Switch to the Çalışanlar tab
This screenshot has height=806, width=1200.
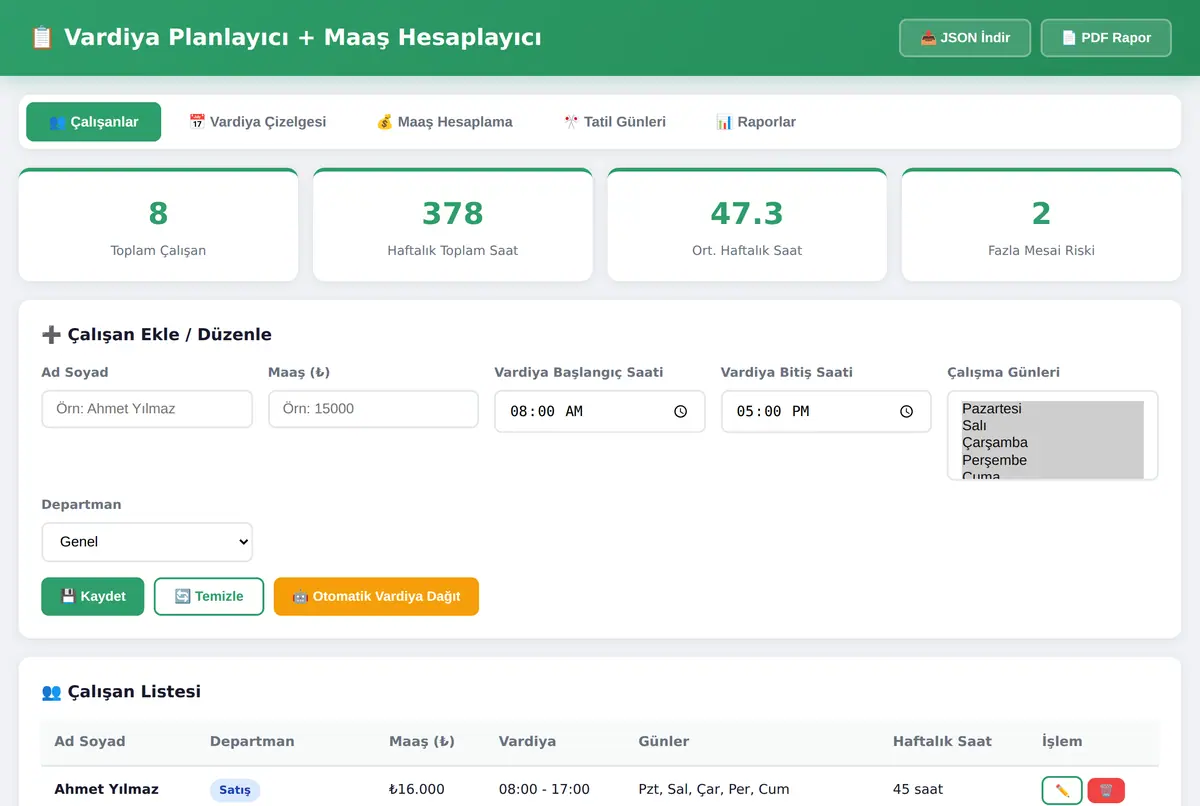pos(94,122)
